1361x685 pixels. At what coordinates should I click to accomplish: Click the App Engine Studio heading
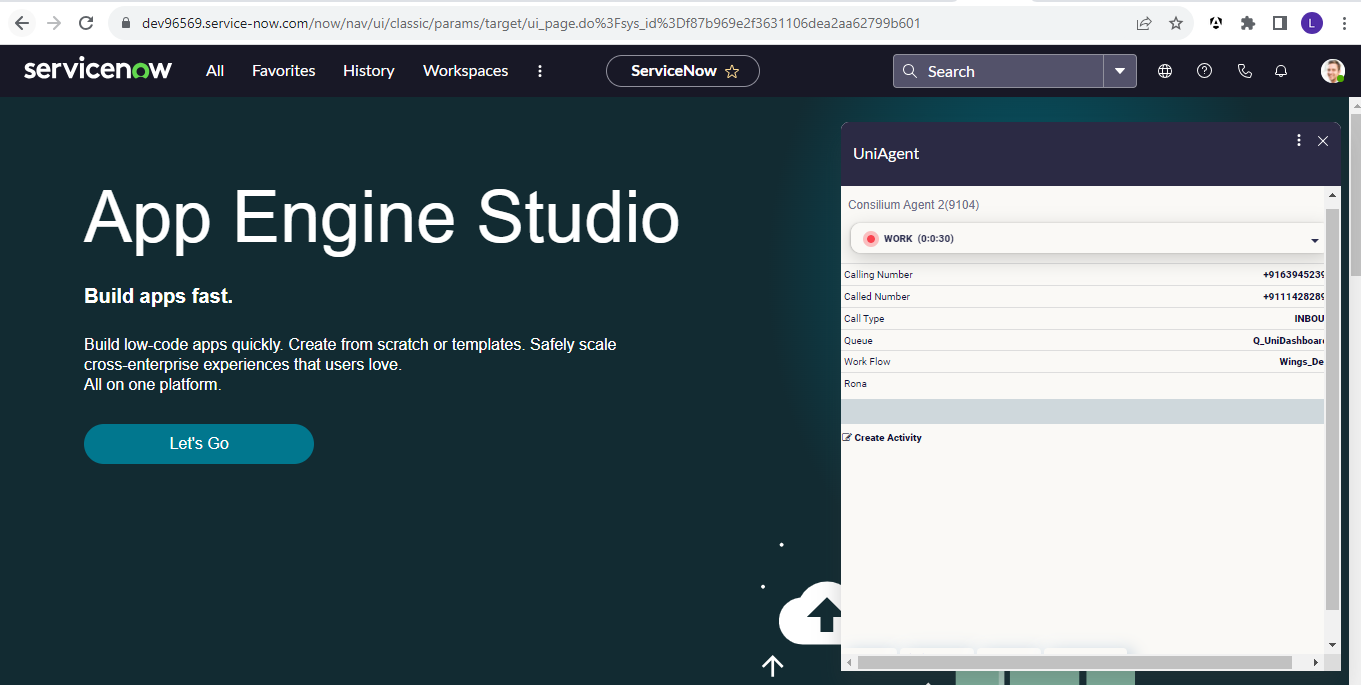382,217
